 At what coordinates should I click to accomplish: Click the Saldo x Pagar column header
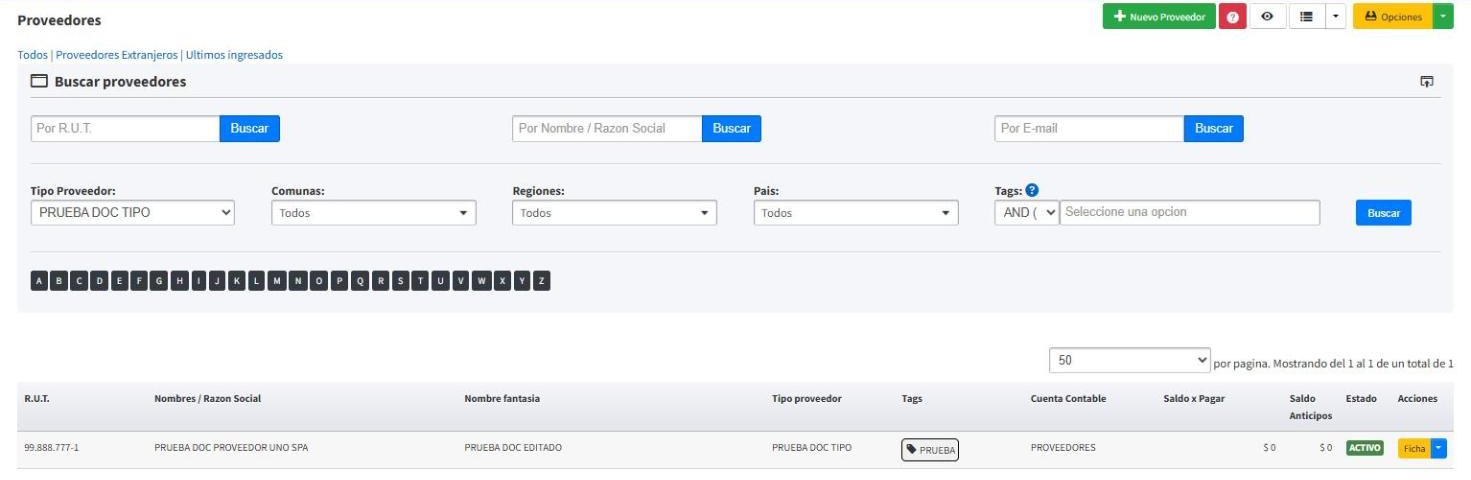pos(1194,398)
